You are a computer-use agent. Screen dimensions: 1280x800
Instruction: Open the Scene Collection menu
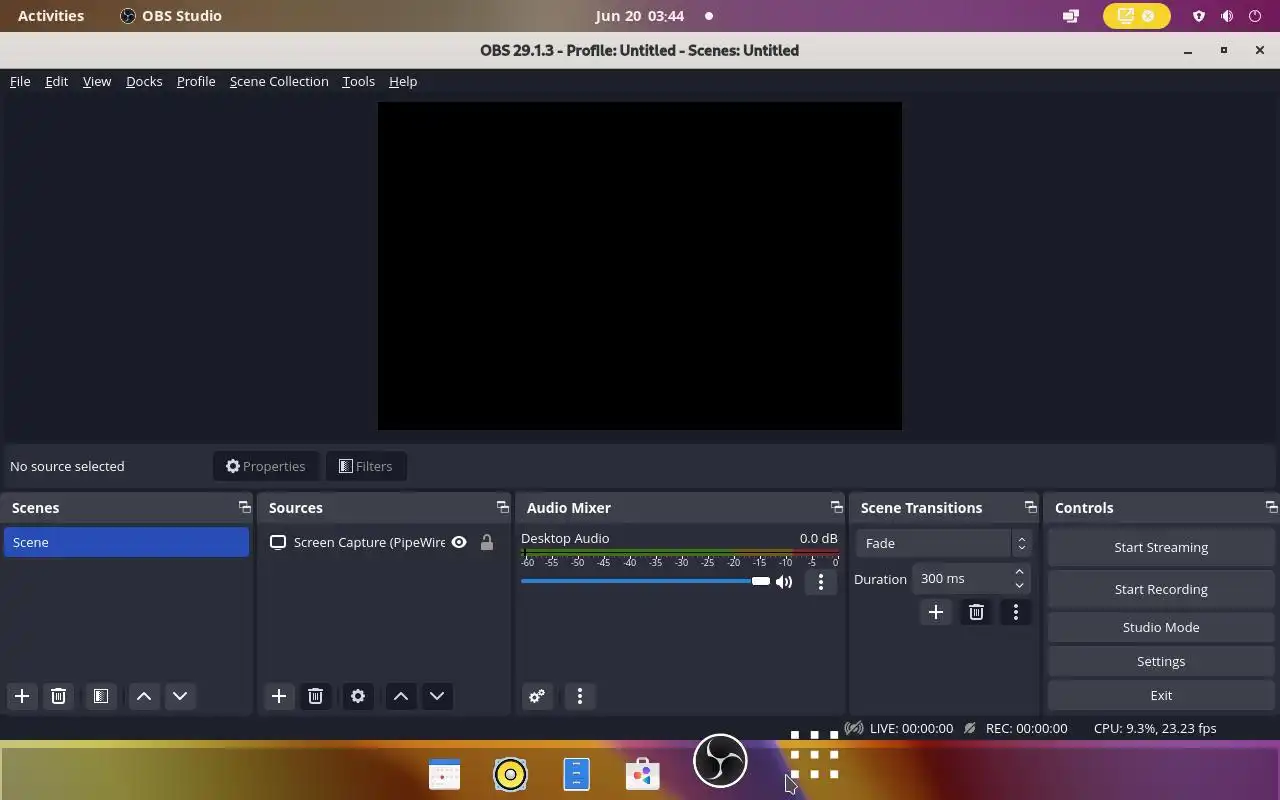279,81
